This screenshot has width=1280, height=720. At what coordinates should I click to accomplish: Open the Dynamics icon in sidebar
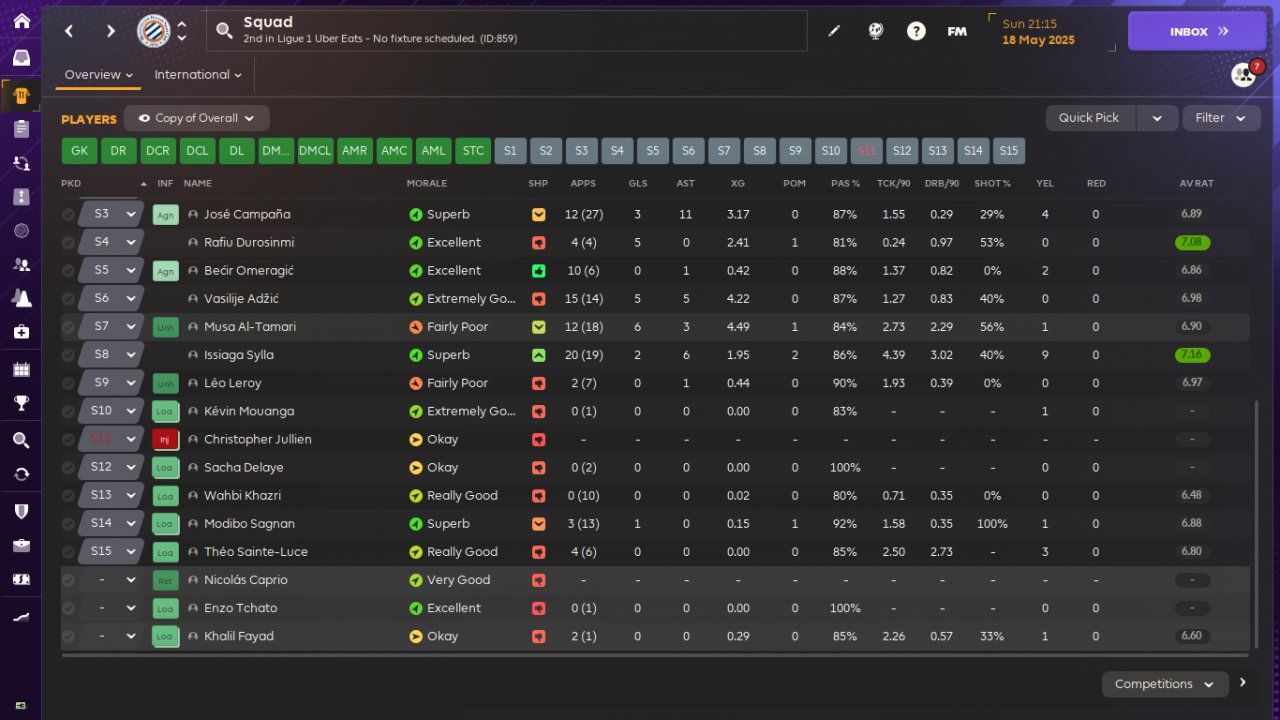point(21,162)
